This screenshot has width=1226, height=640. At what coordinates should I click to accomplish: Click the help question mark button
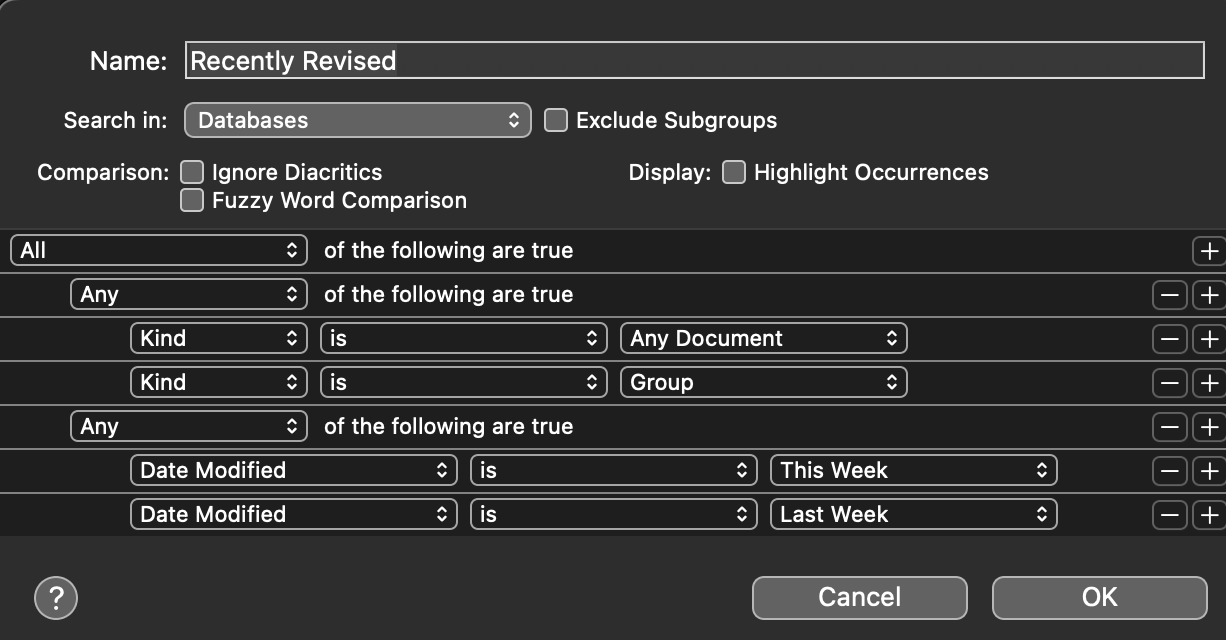point(56,598)
